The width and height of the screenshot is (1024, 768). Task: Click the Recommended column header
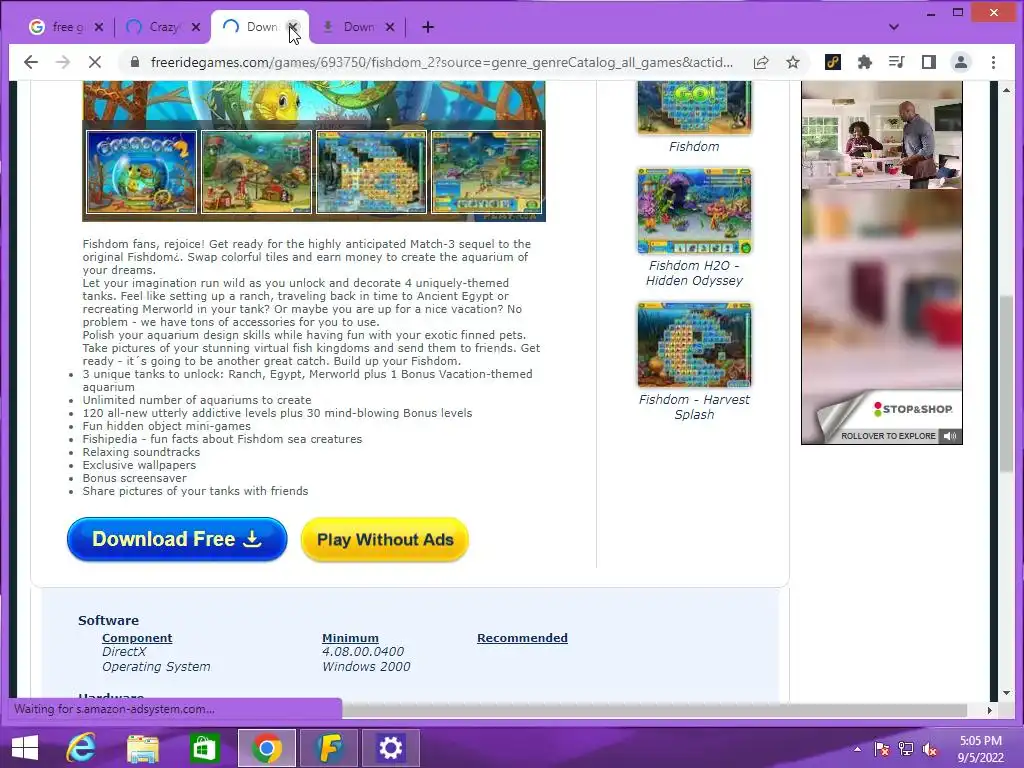click(x=522, y=638)
